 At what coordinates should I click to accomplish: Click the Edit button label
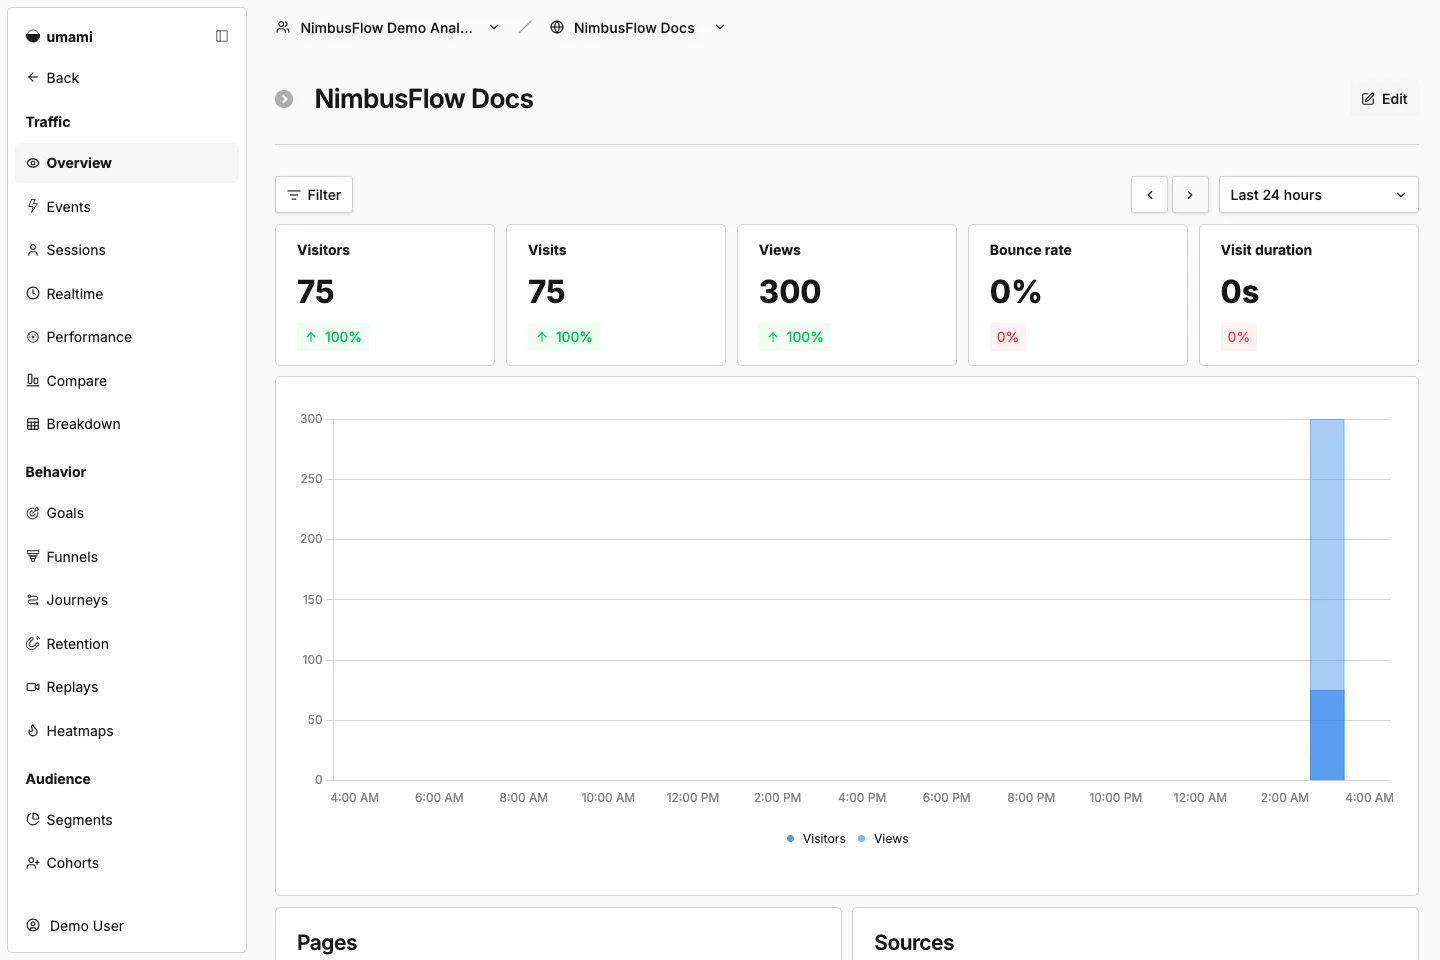1394,99
